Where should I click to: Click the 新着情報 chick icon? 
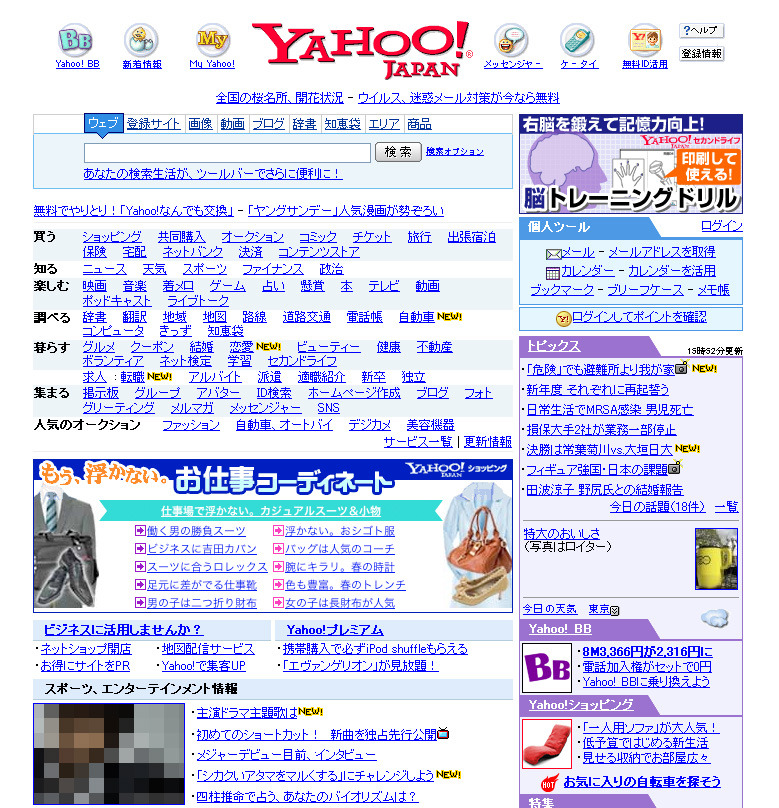[141, 40]
